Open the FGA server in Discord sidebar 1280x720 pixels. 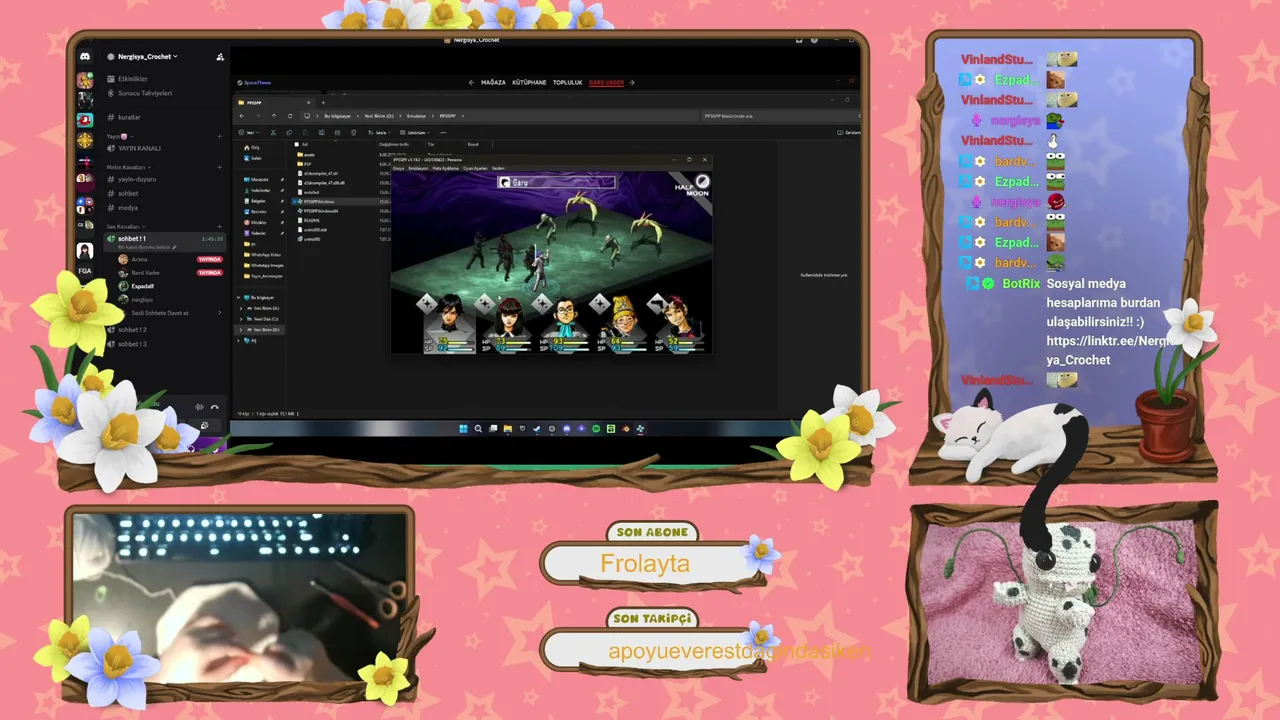point(85,270)
